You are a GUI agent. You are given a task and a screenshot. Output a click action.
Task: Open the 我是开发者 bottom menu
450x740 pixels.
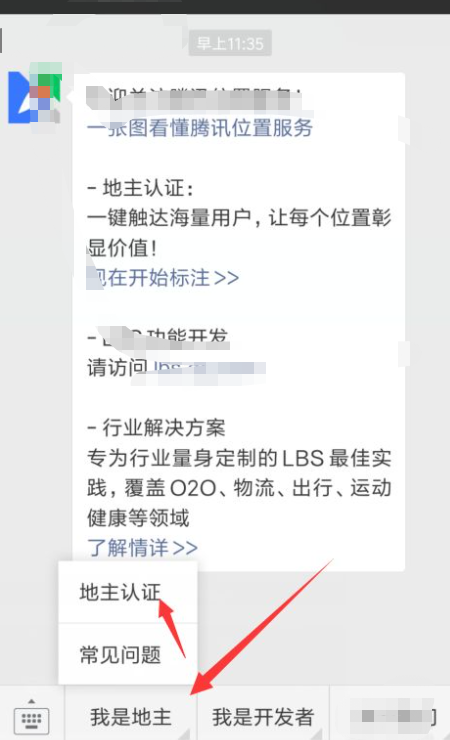(263, 717)
